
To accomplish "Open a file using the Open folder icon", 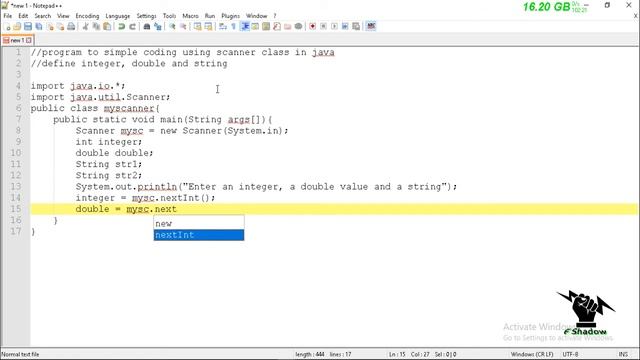I will (x=17, y=27).
